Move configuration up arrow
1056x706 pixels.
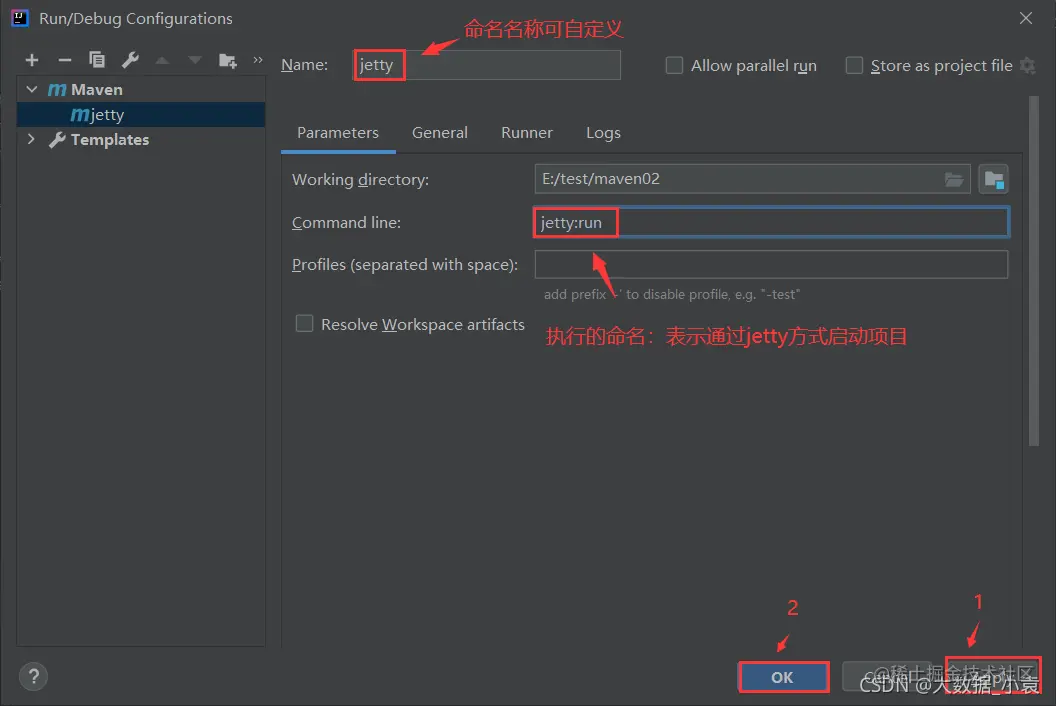point(162,61)
